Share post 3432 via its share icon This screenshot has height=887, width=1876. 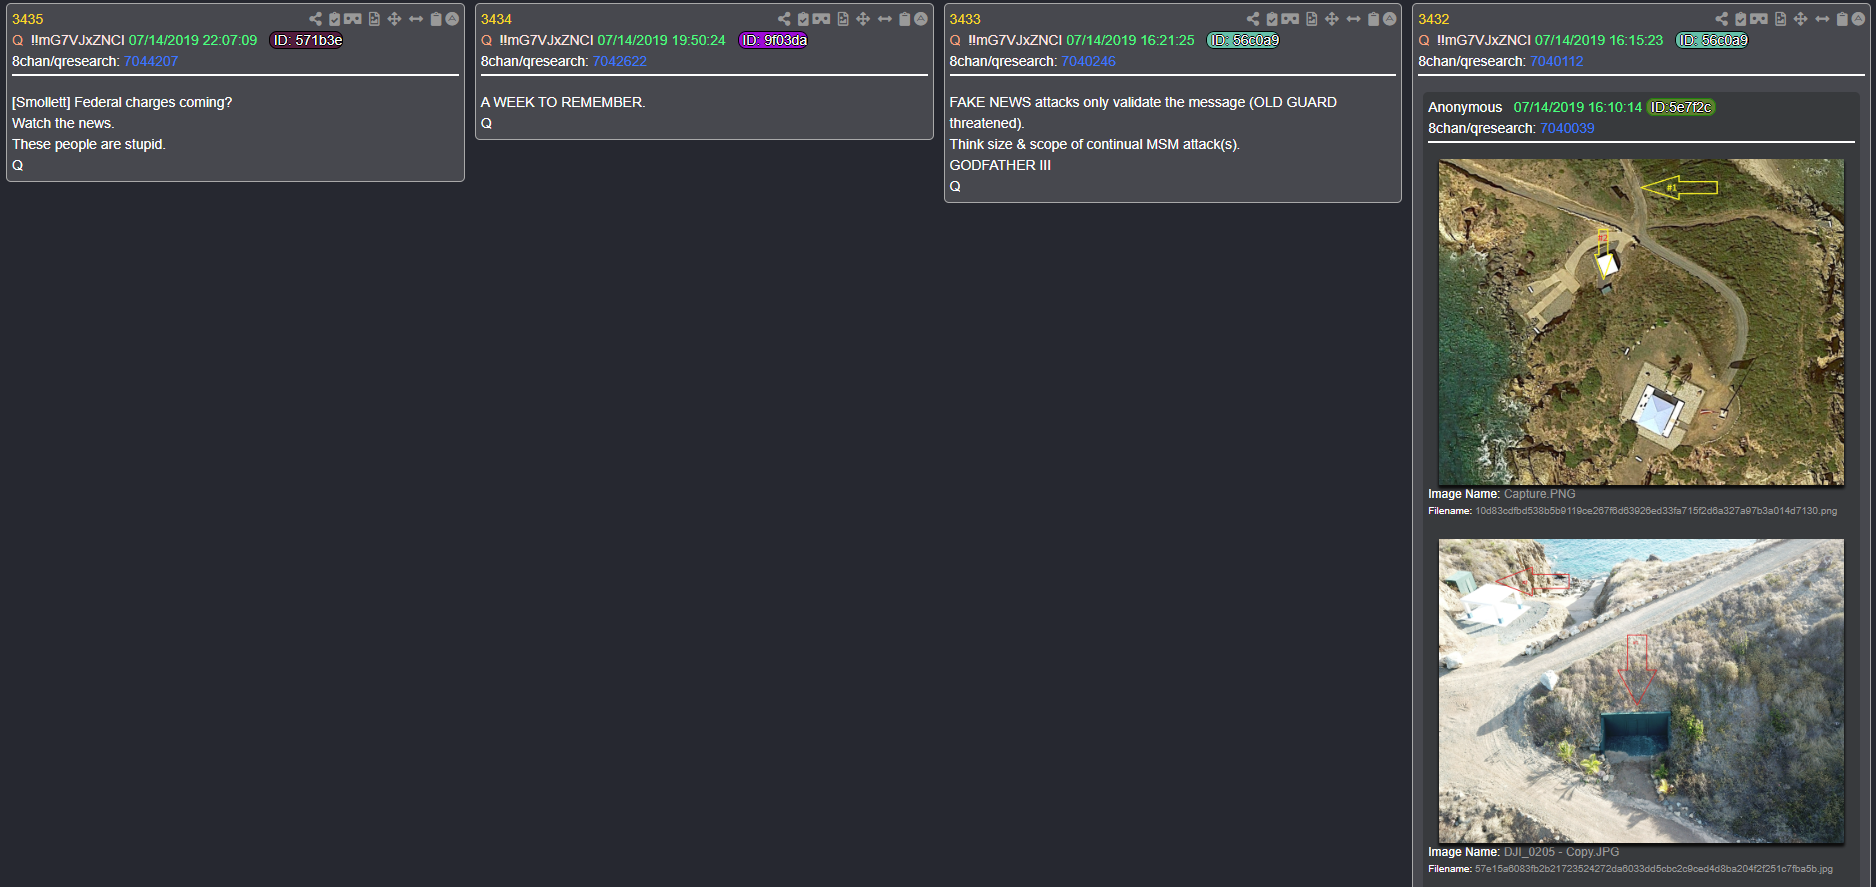1721,19
